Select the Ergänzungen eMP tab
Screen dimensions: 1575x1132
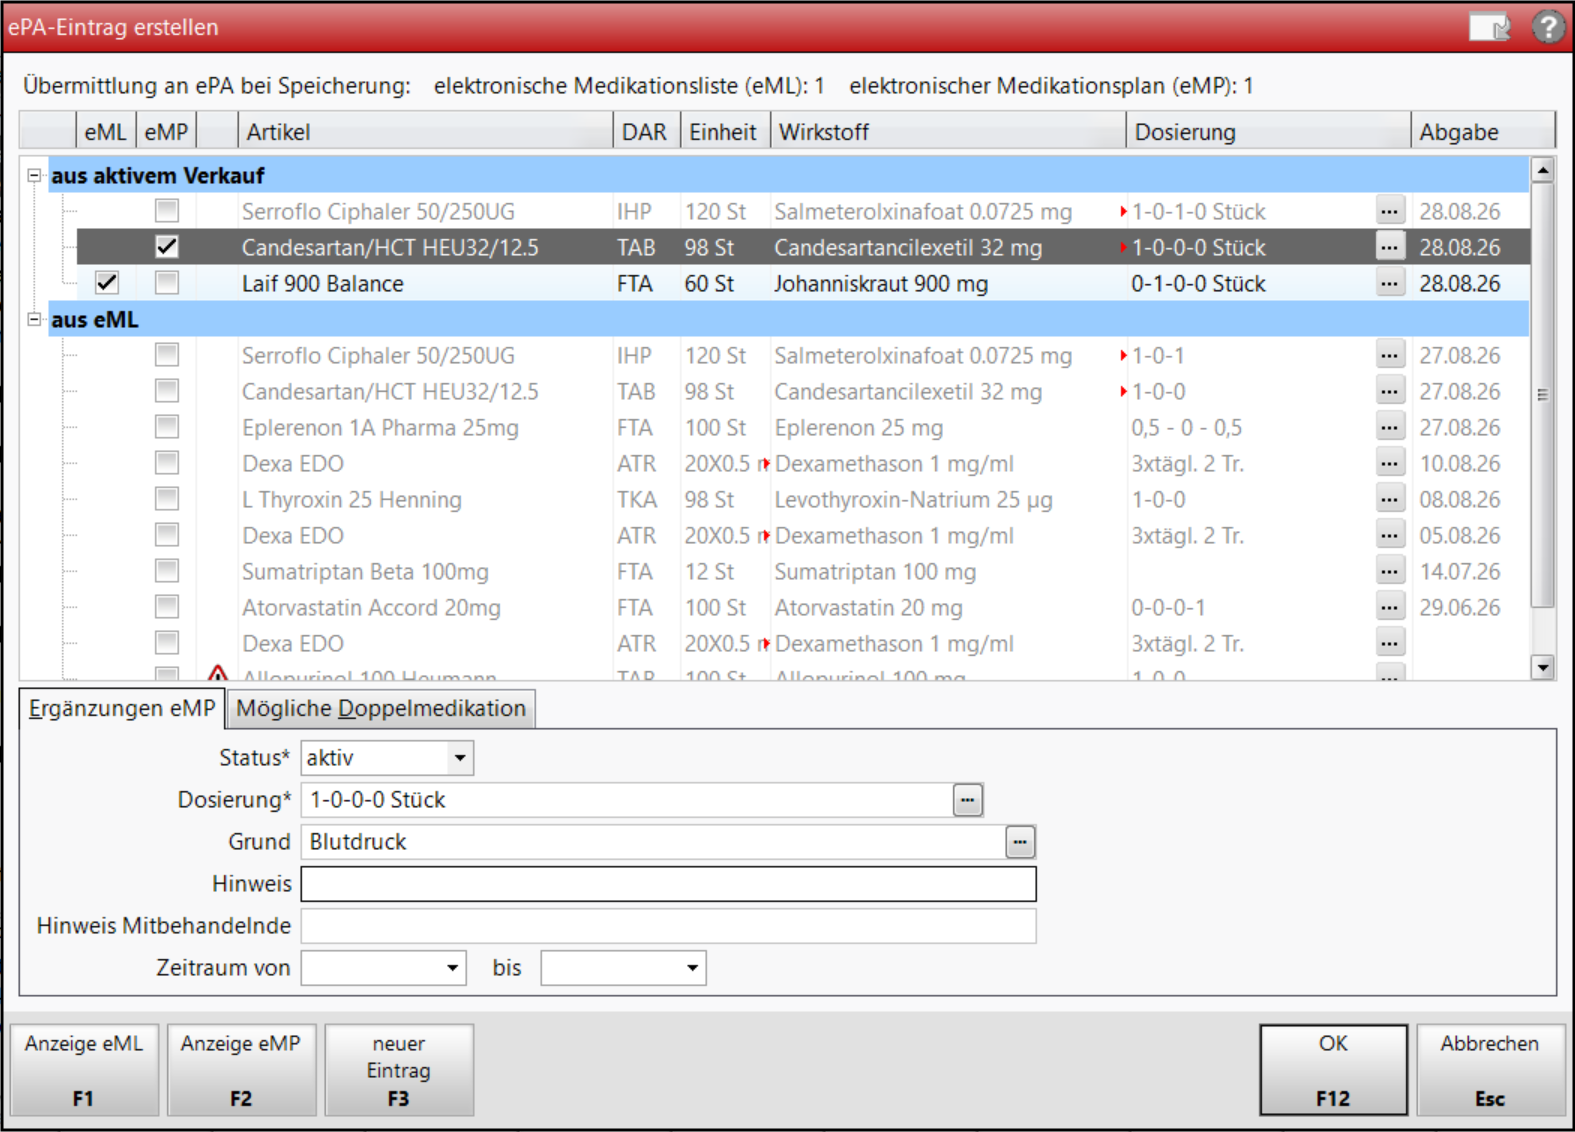122,708
